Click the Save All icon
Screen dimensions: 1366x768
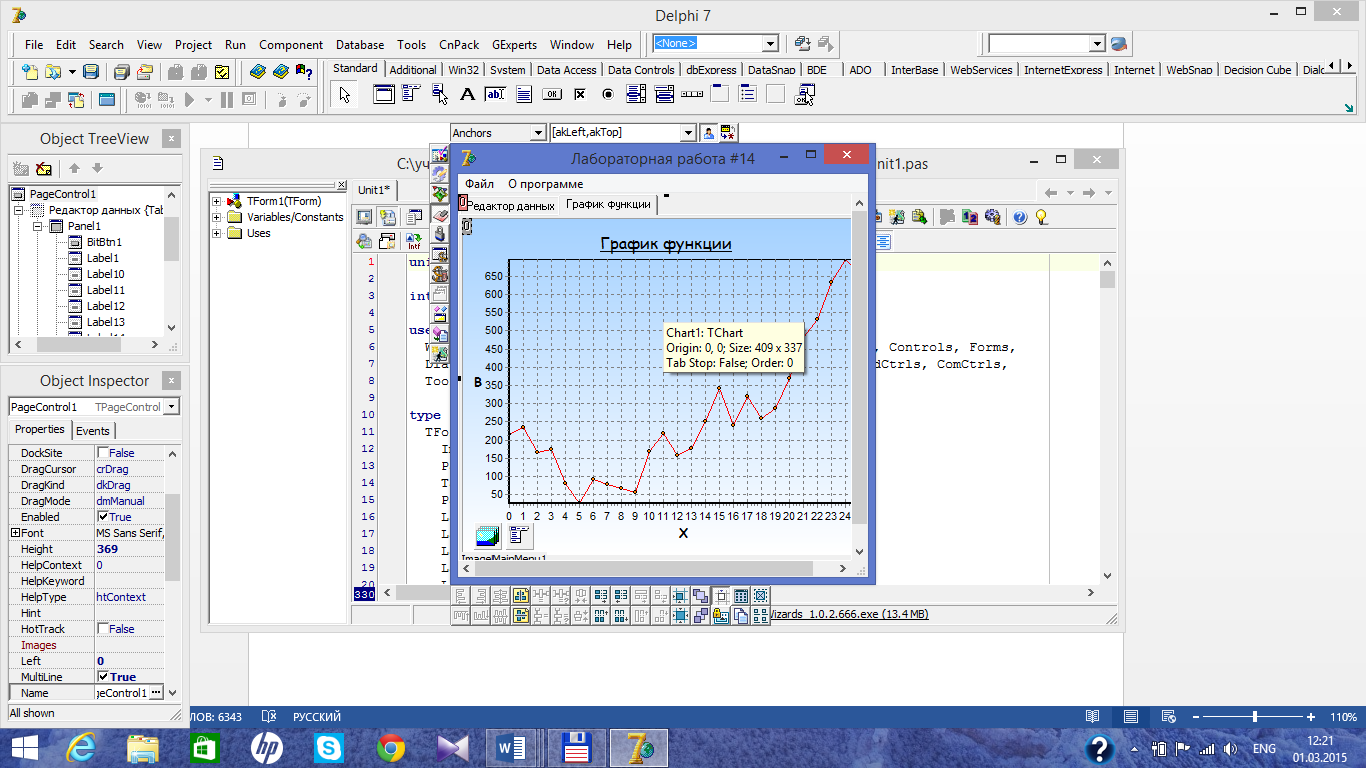pyautogui.click(x=121, y=72)
